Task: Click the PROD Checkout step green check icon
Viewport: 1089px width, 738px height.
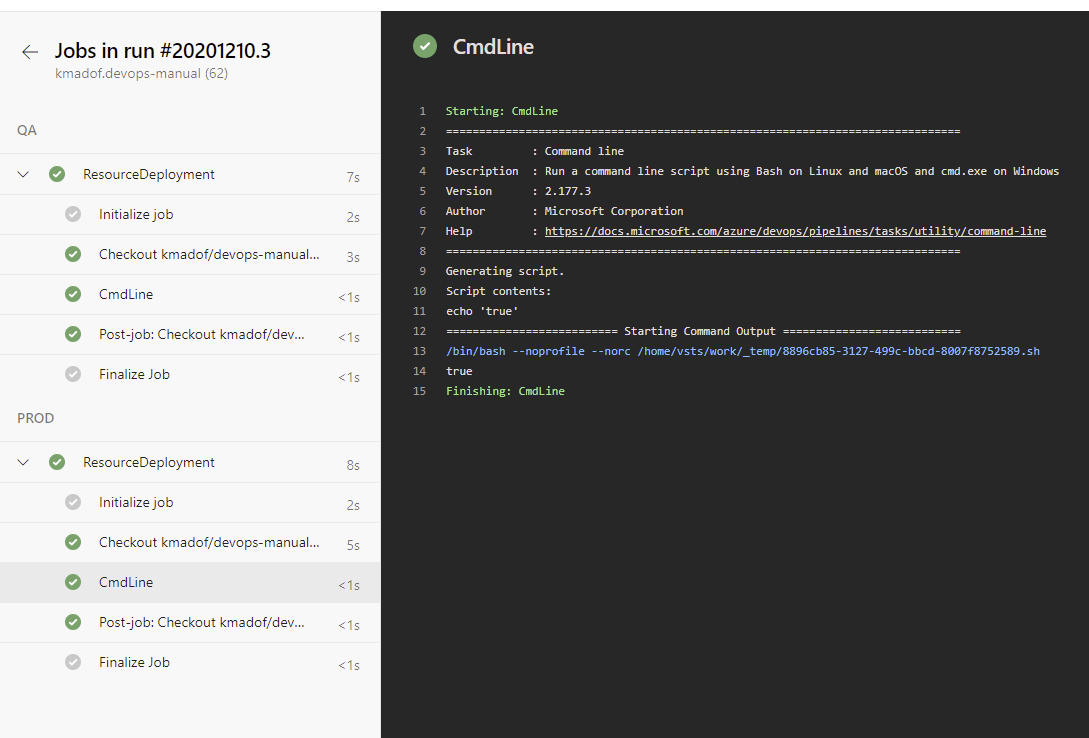Action: 73,542
